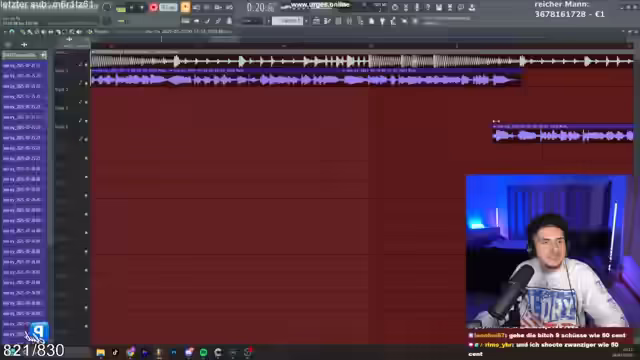Click the render export icon beside save
Image resolution: width=640 pixels, height=360 pixels.
(x=450, y=7)
